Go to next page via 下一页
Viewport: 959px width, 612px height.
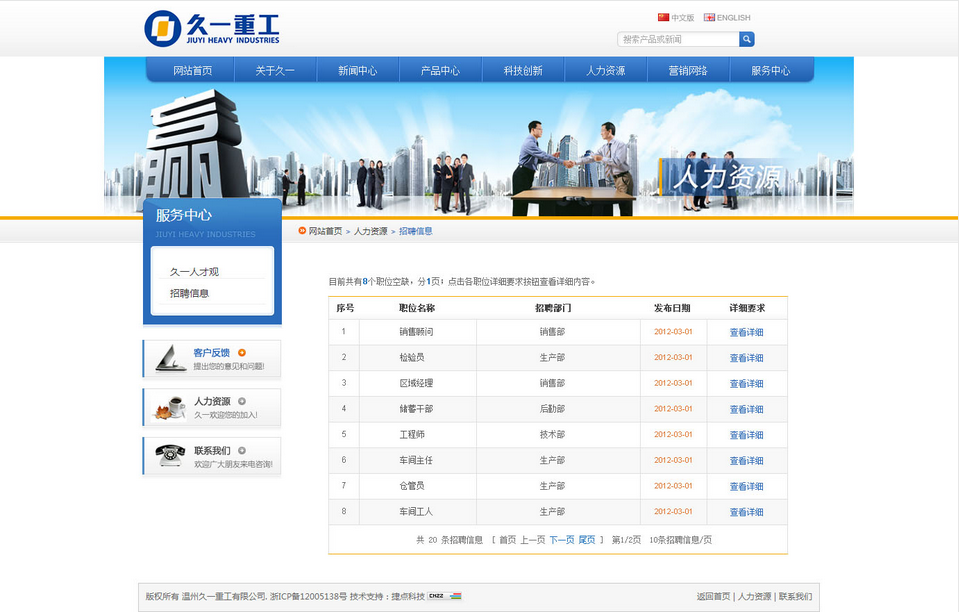pyautogui.click(x=561, y=540)
